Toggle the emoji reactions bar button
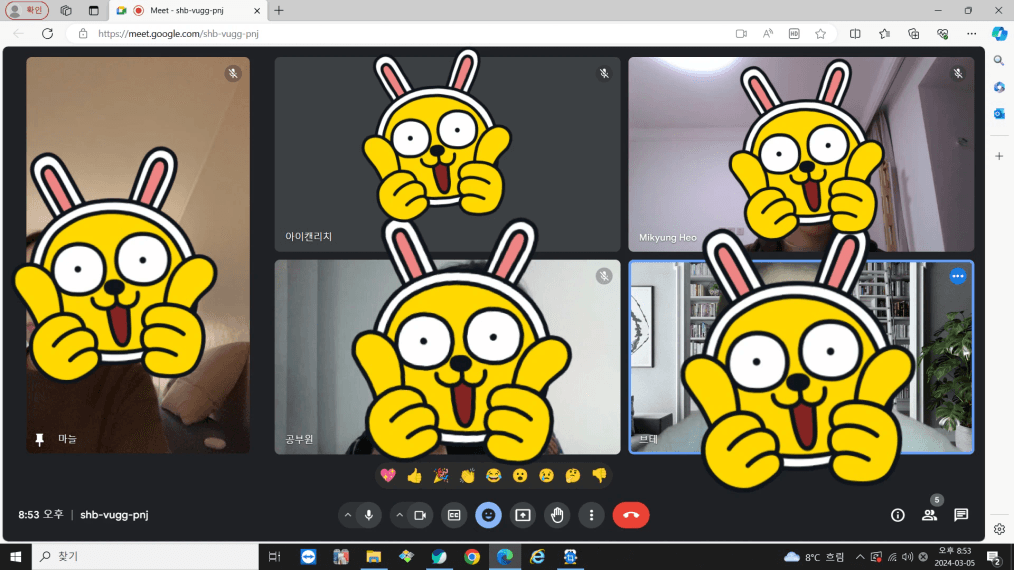Viewport: 1014px width, 570px height. [488, 516]
